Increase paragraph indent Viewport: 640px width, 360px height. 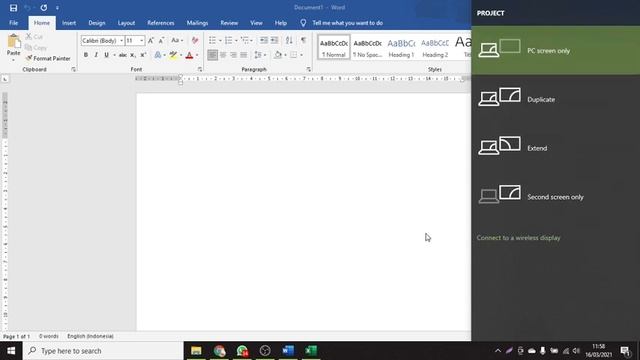(x=274, y=40)
